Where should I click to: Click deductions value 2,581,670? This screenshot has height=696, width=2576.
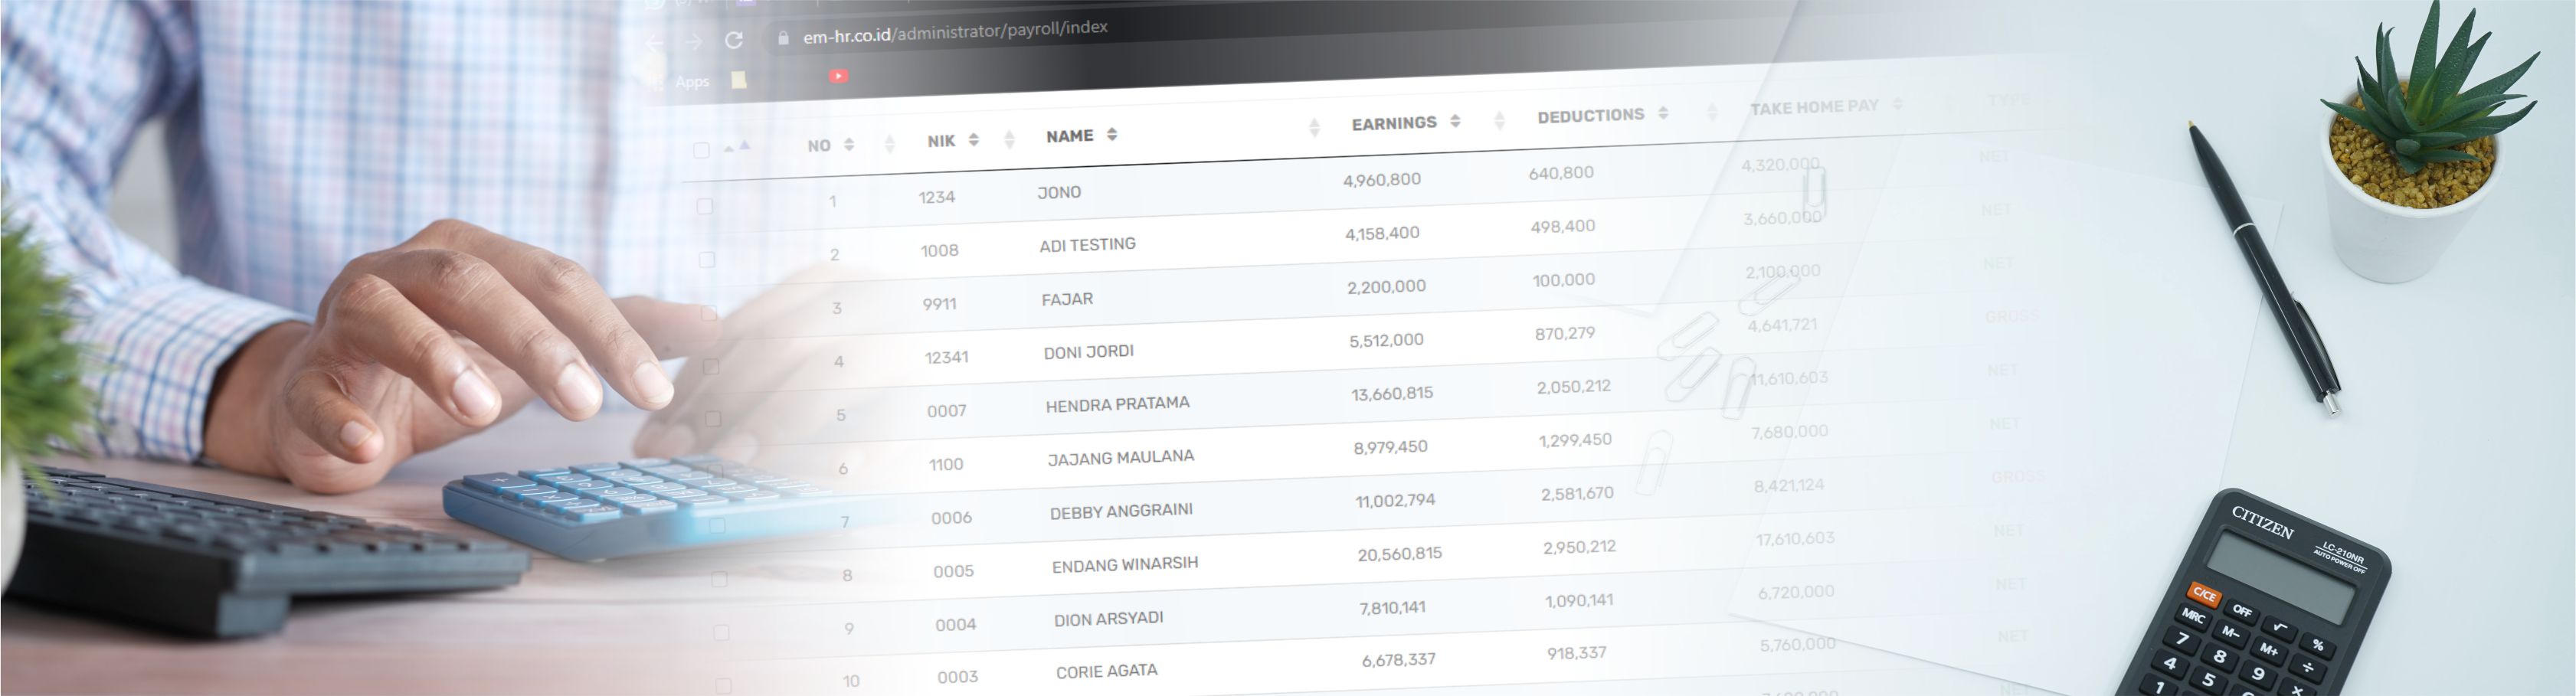coord(1577,494)
